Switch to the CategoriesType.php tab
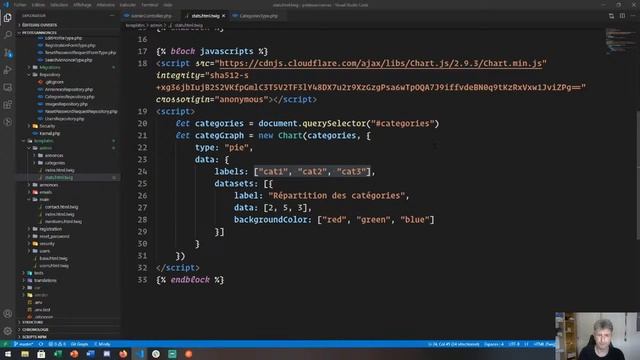Image resolution: width=640 pixels, height=360 pixels. [258, 16]
